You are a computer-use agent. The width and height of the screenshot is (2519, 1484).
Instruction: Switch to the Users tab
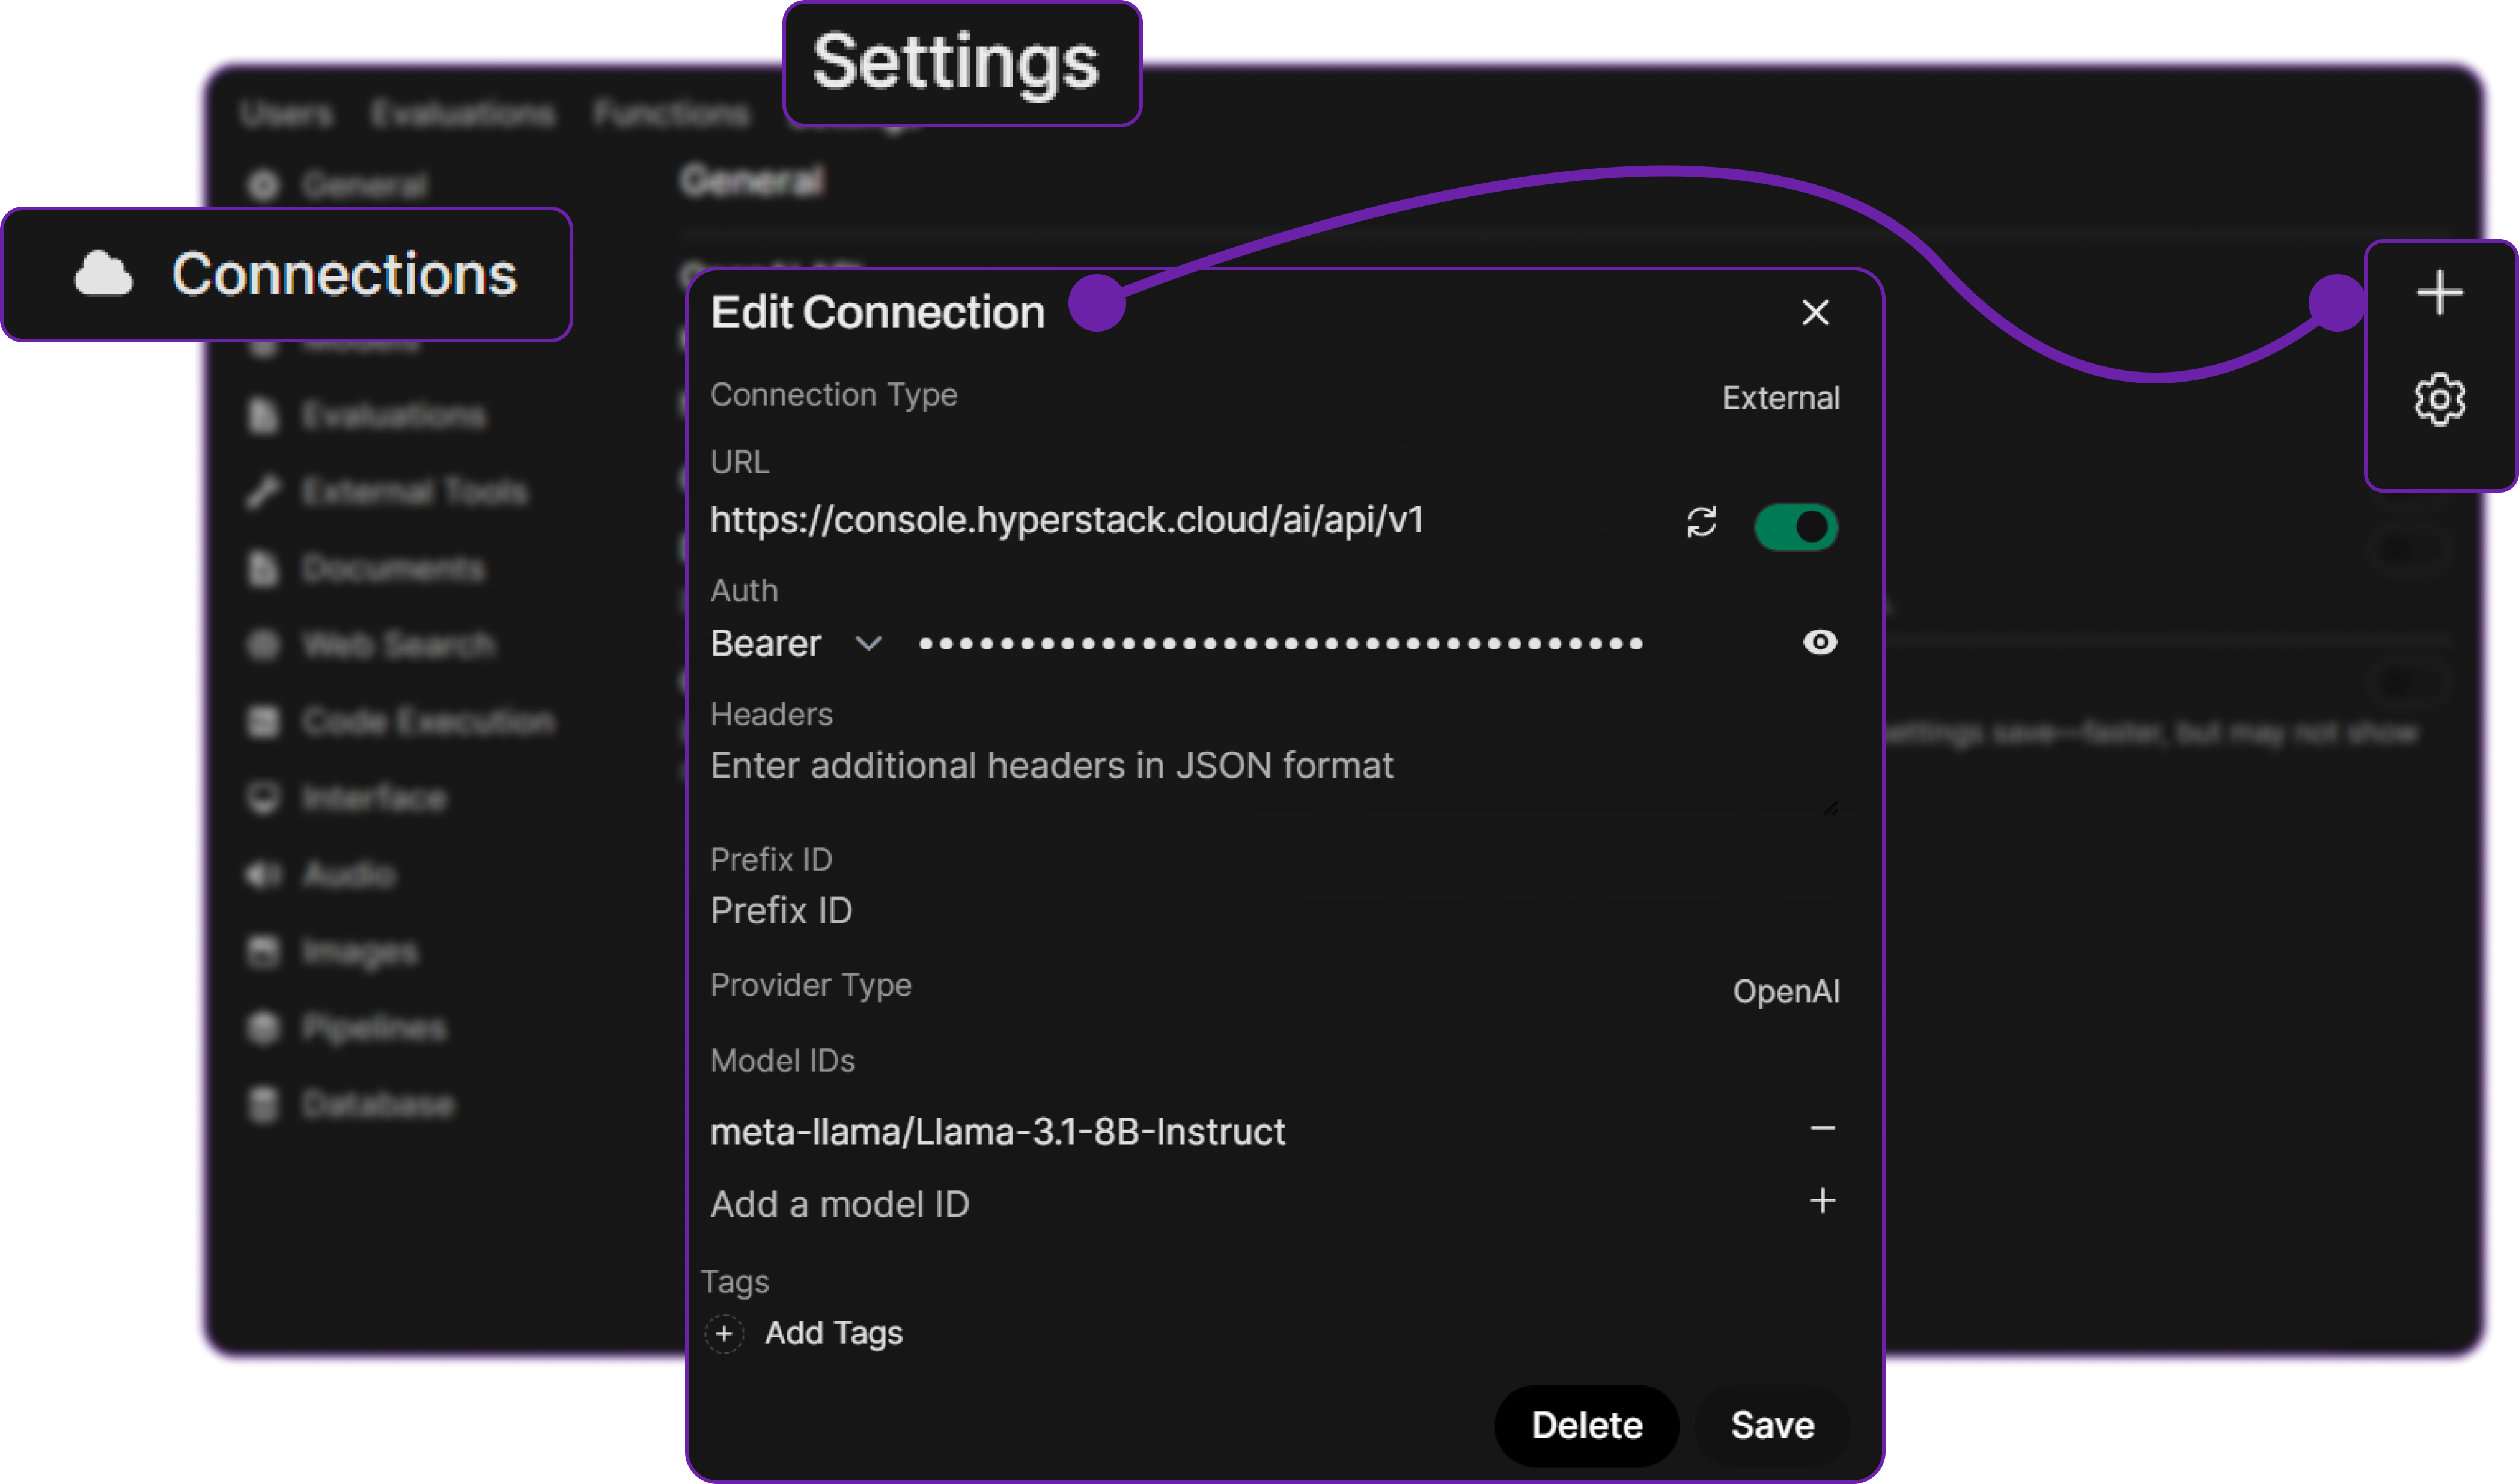[286, 113]
